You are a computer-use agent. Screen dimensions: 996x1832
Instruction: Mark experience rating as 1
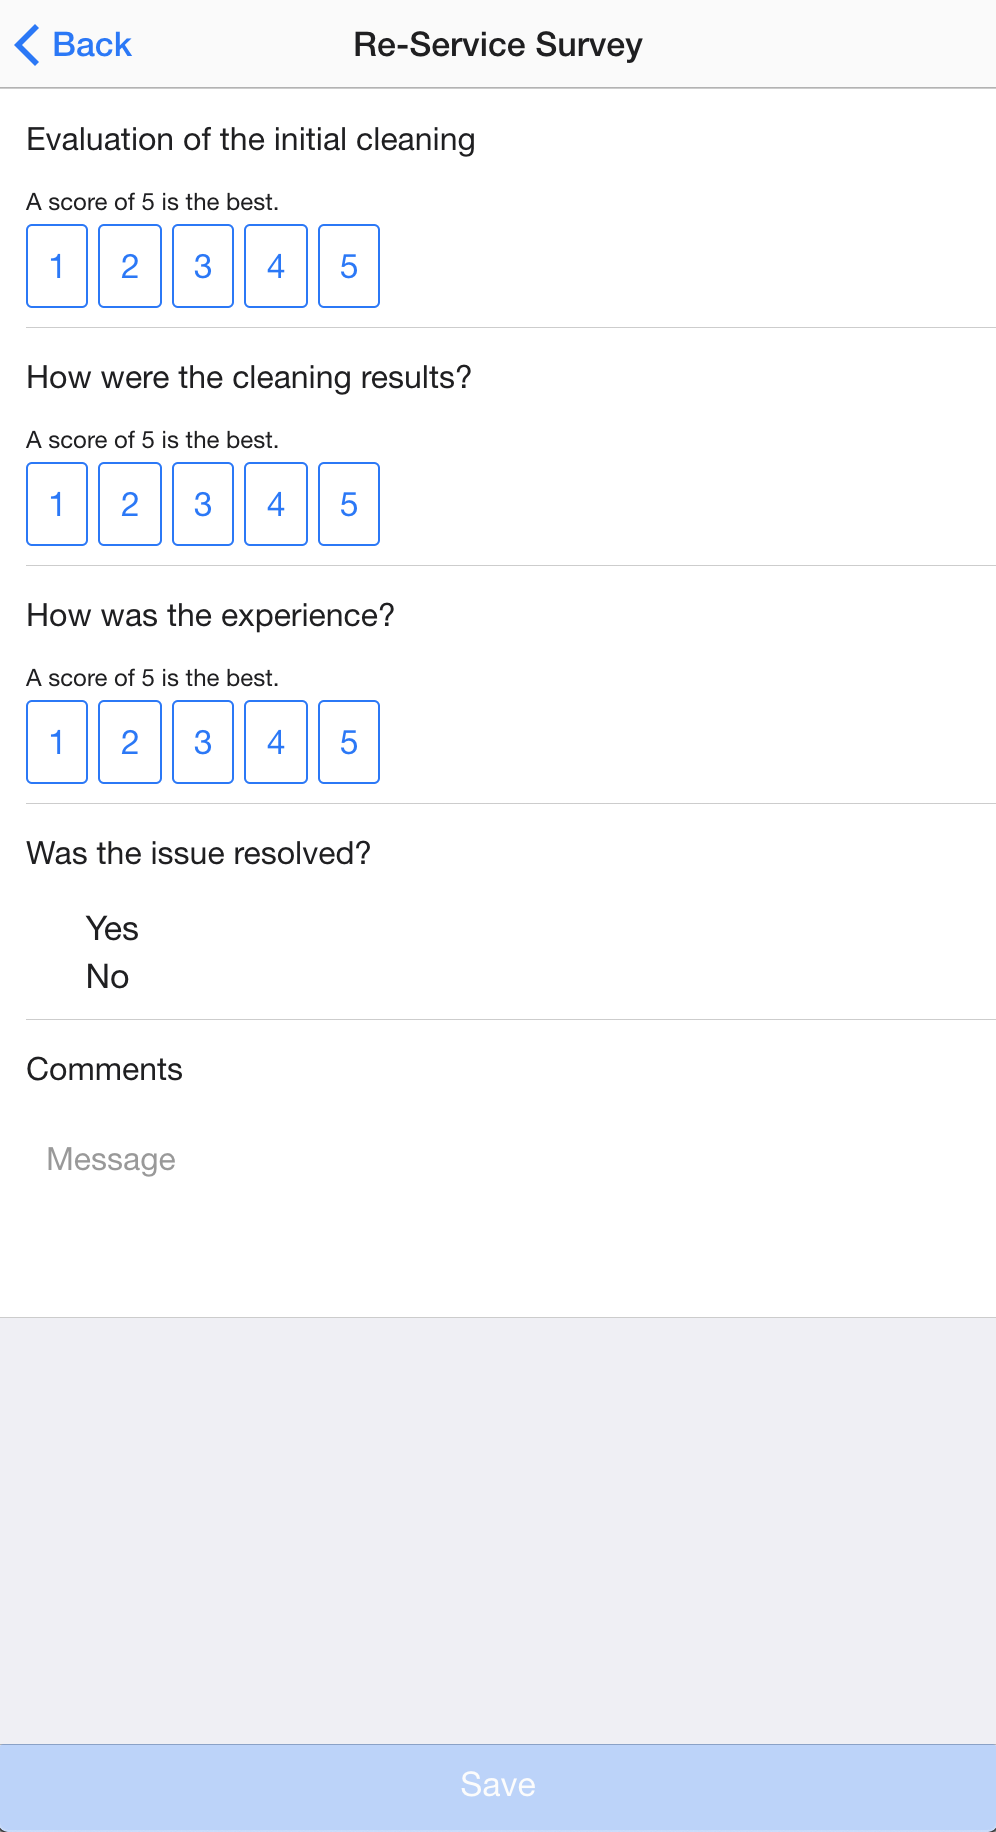coord(57,742)
